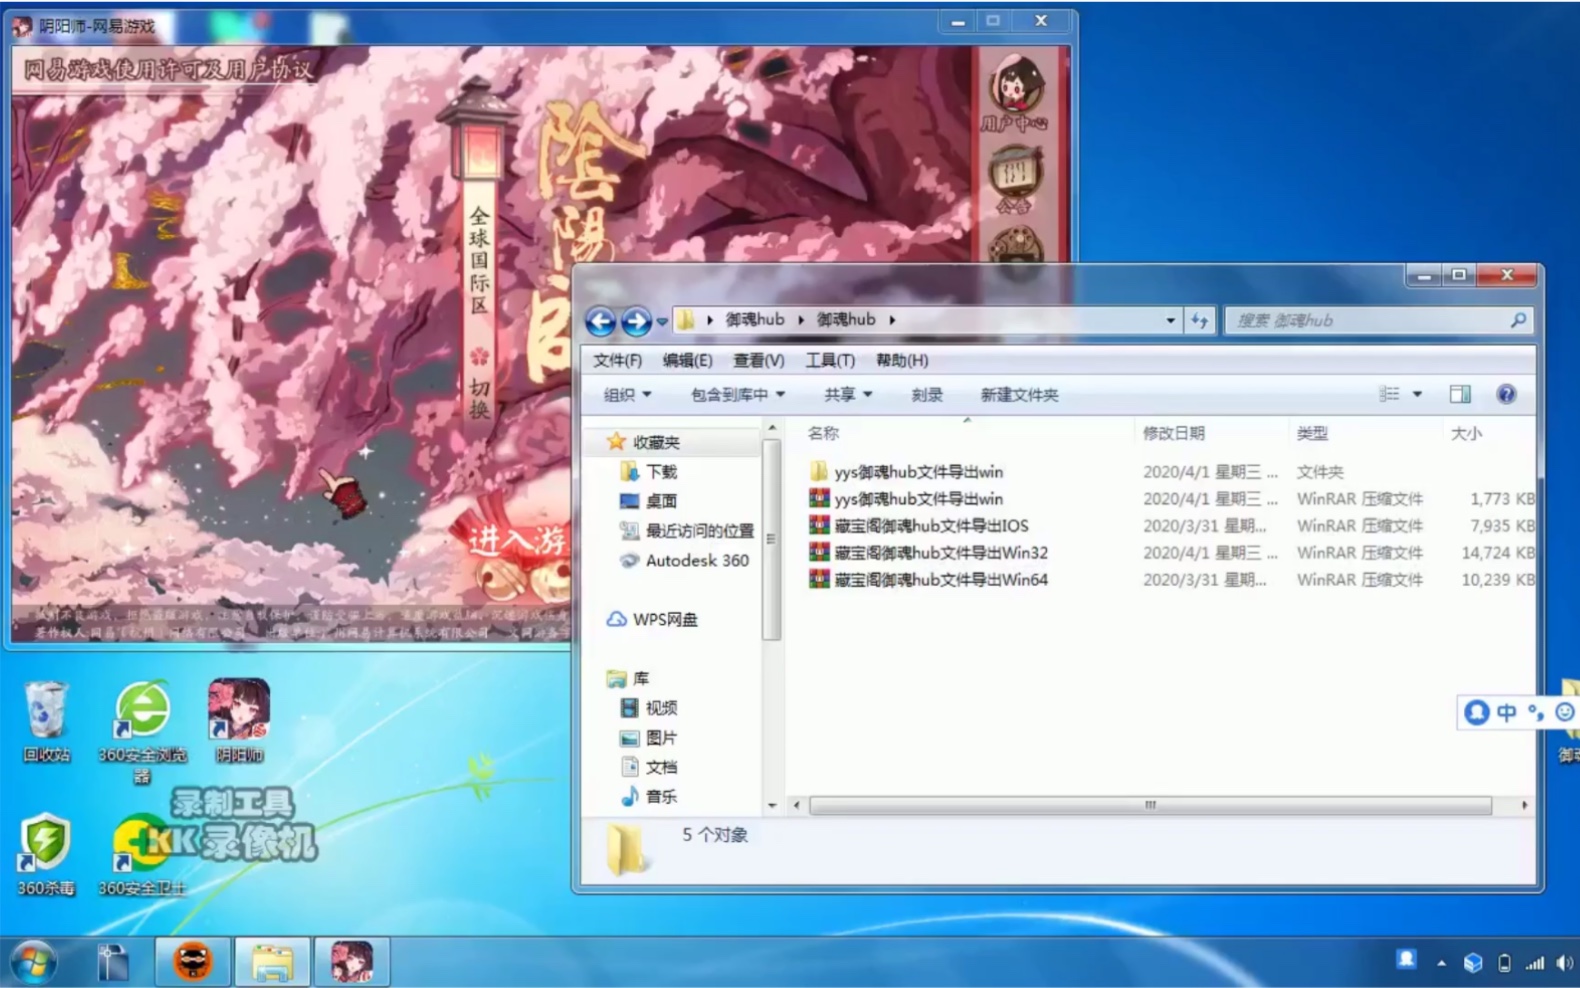Screen dimensions: 1580x988
Task: Click the Explorer folder taskbar icon
Action: [x=272, y=963]
